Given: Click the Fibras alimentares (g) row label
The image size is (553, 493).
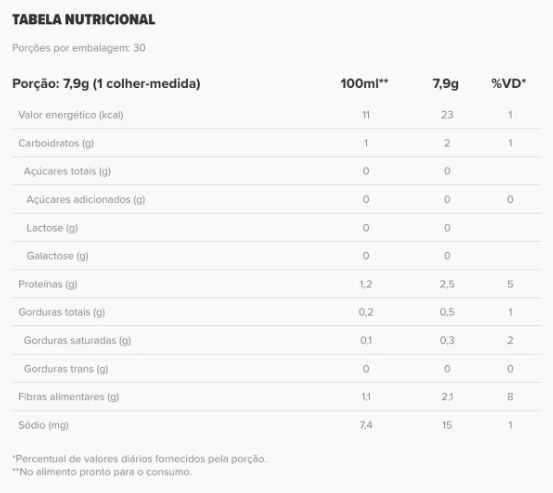Looking at the screenshot, I should click(69, 397).
